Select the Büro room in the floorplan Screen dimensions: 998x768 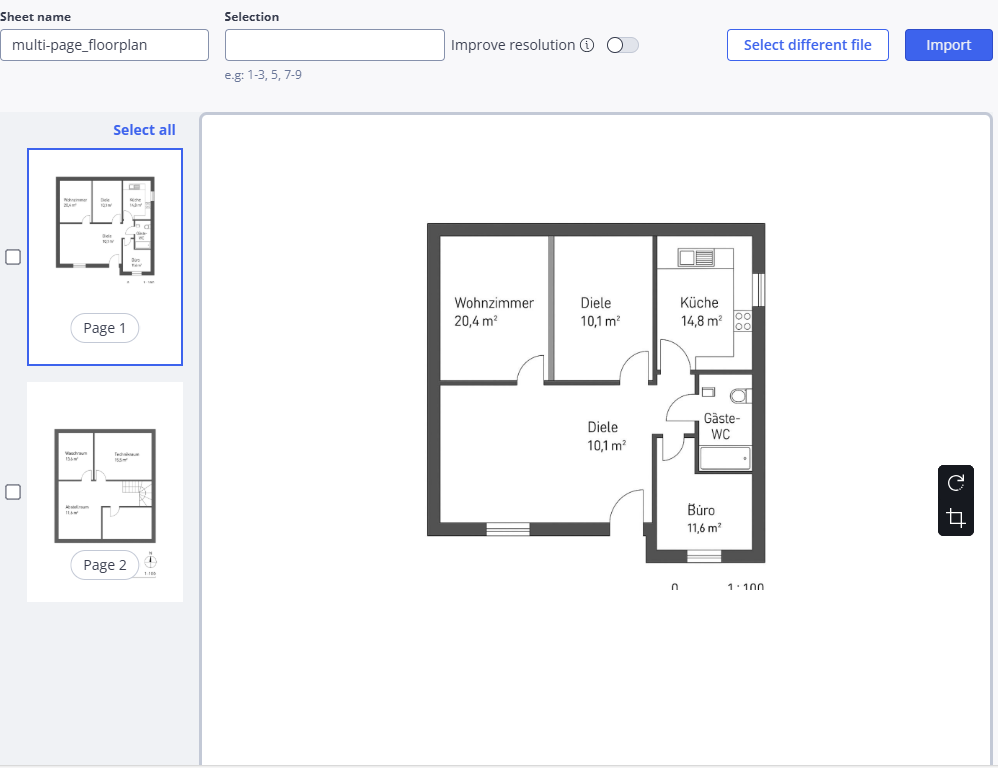click(703, 518)
